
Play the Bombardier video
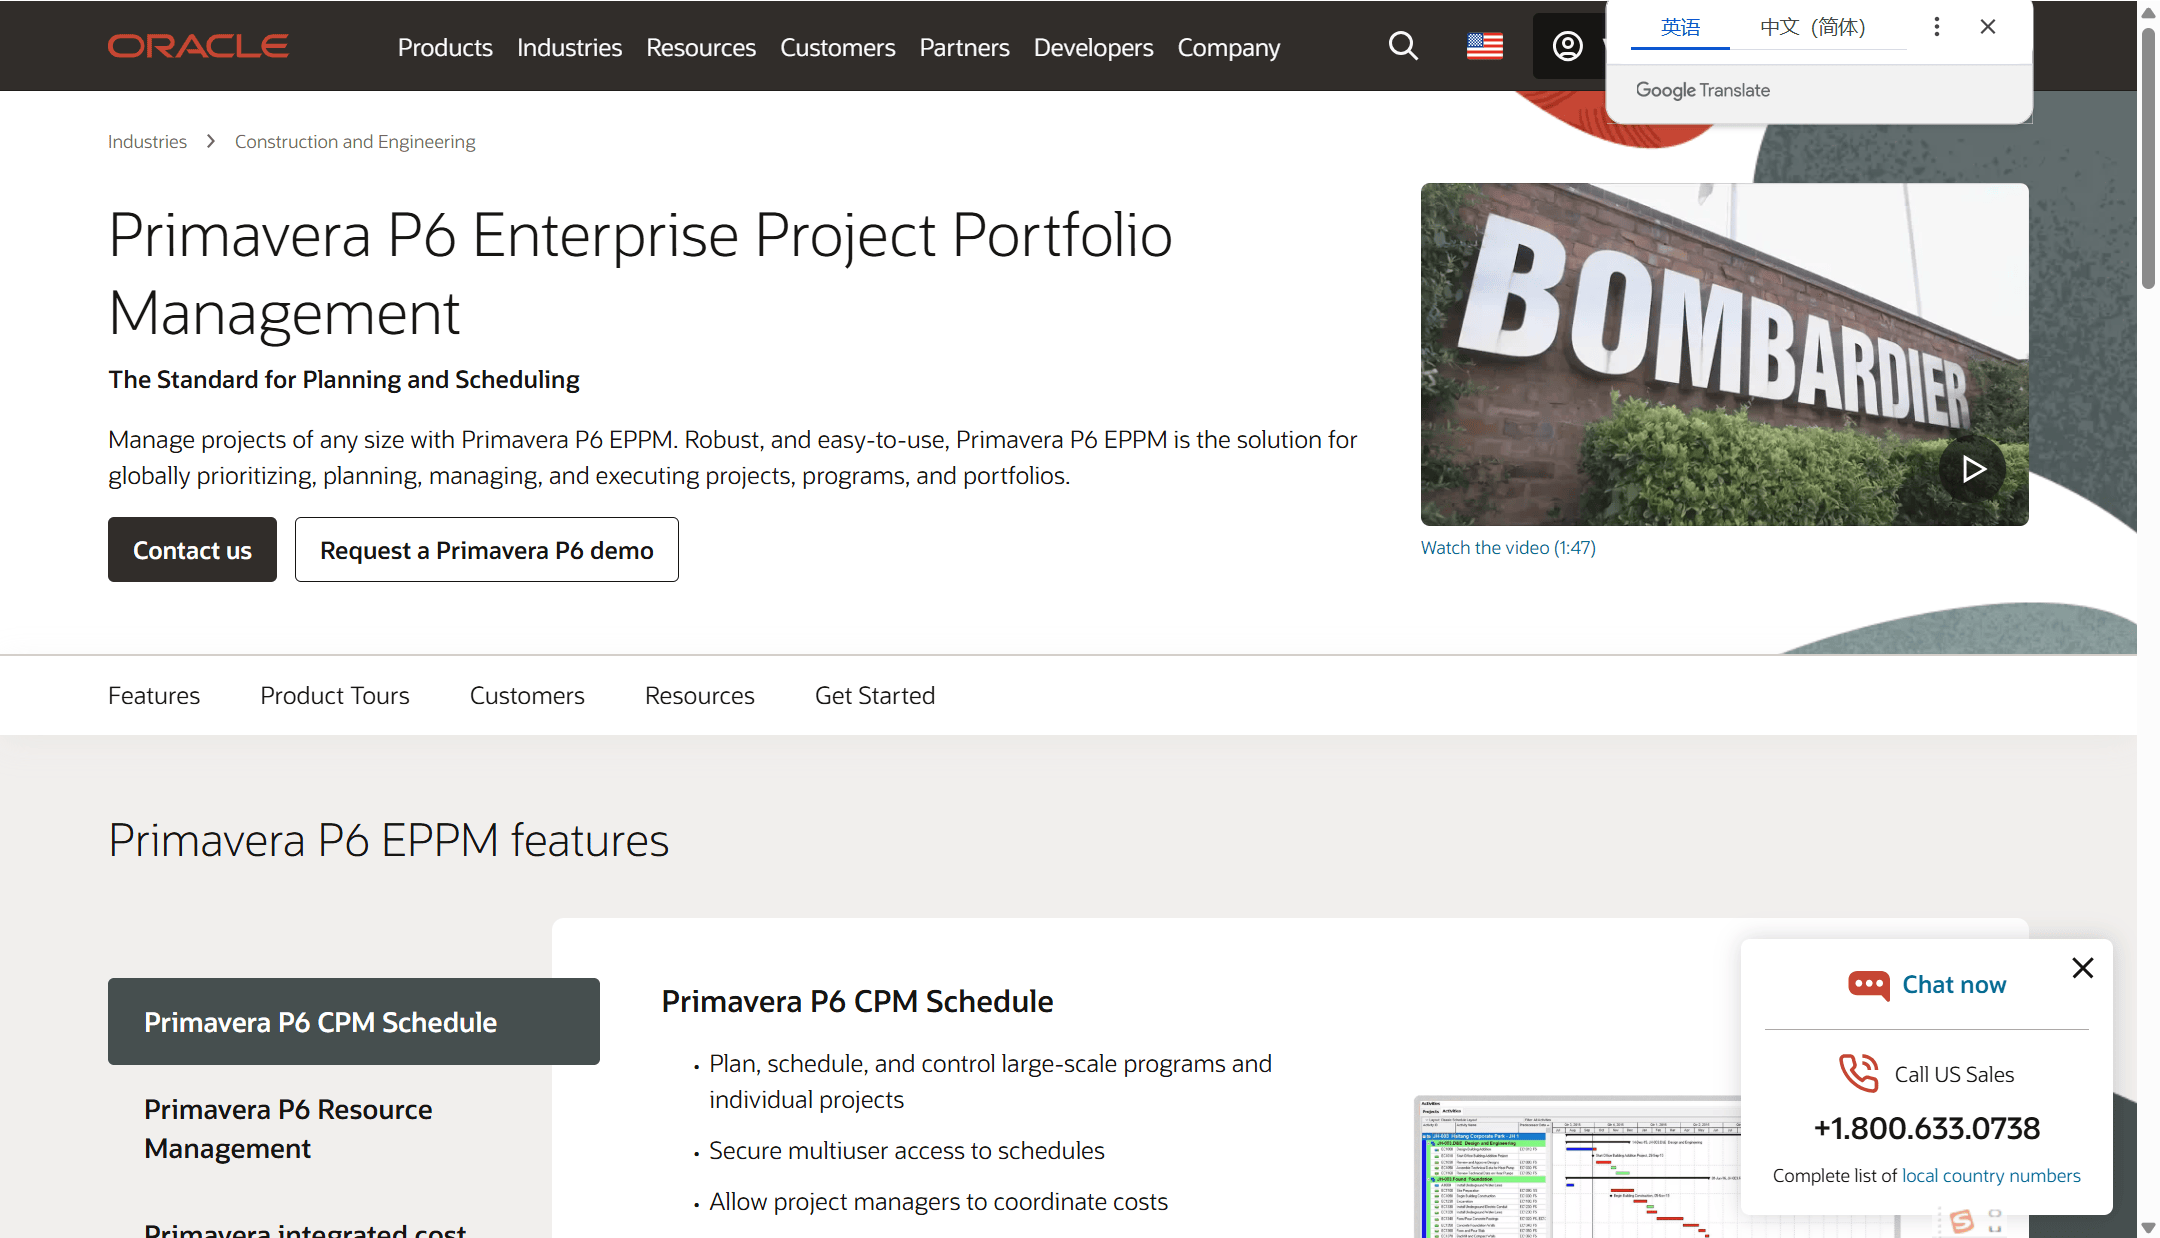(x=1972, y=469)
